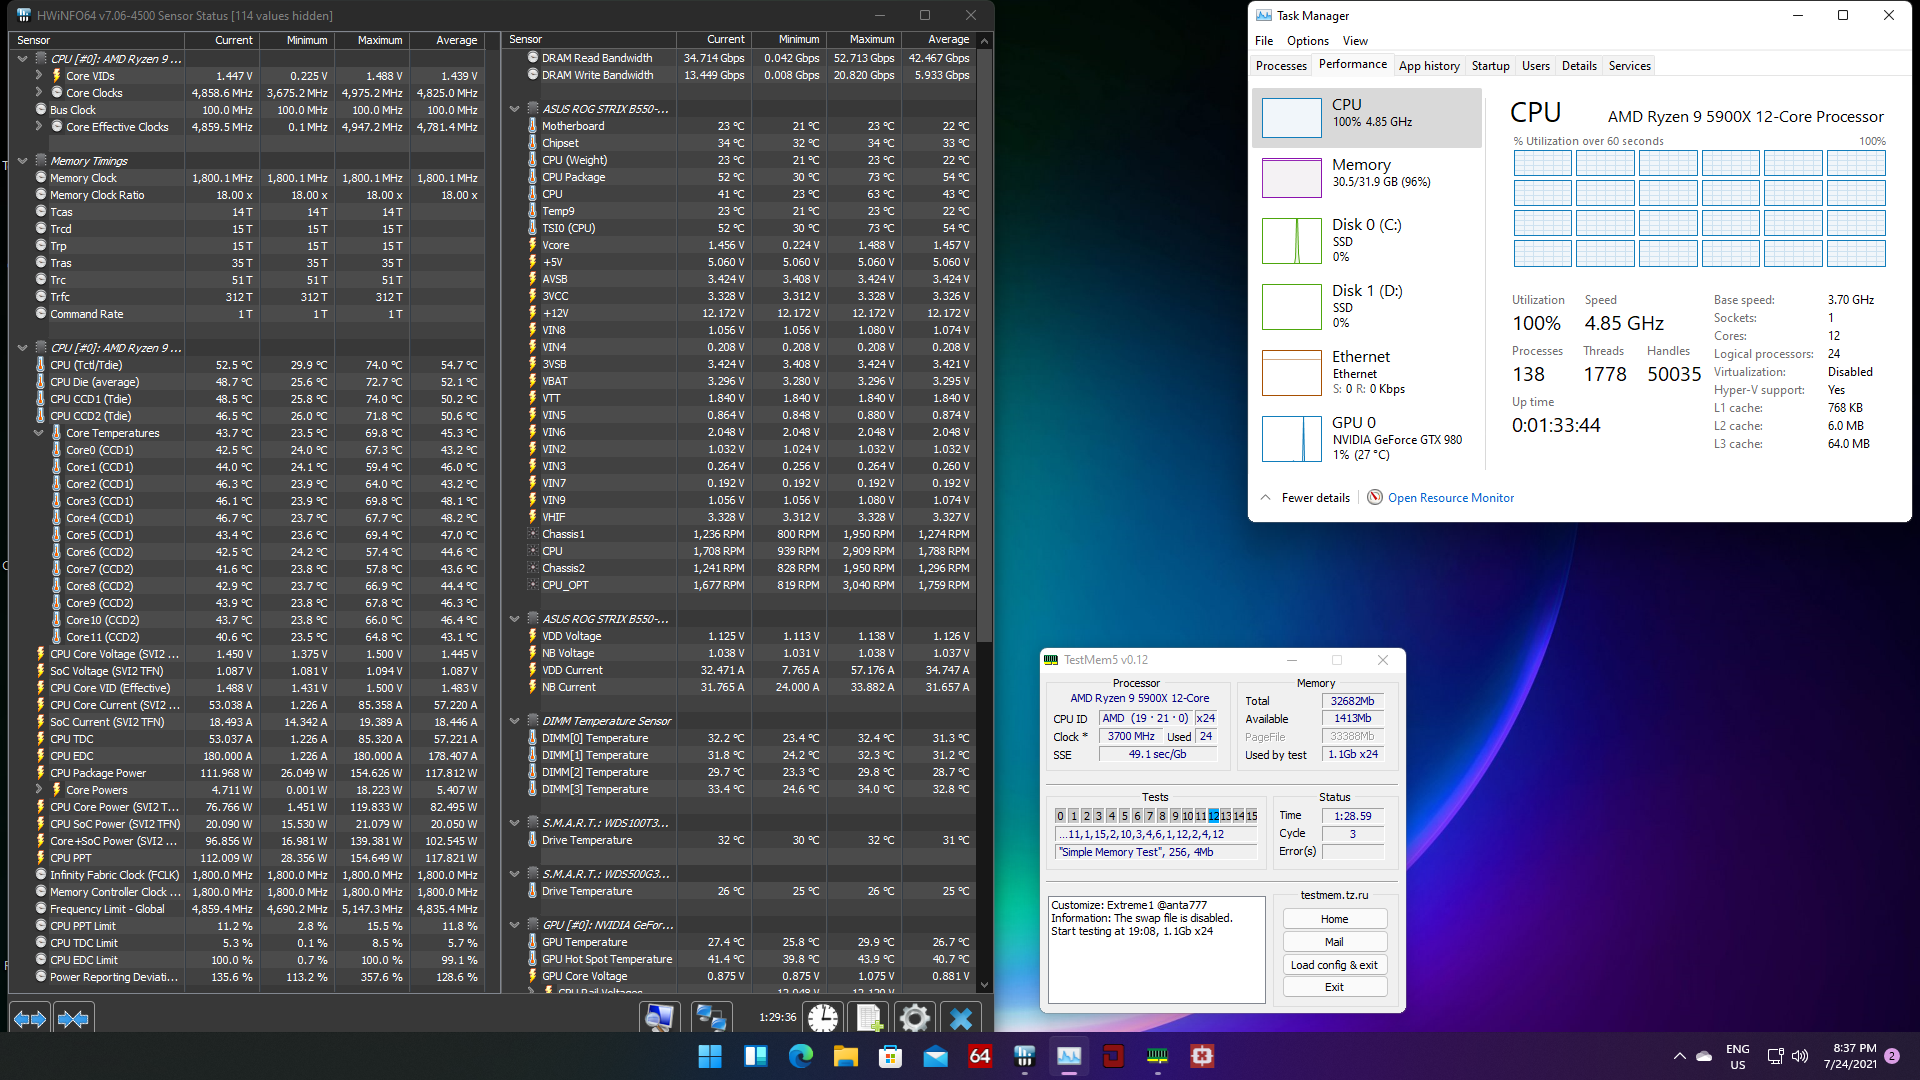Select Disk 1 (D:) performance item
The width and height of the screenshot is (1920, 1080).
coord(1366,306)
